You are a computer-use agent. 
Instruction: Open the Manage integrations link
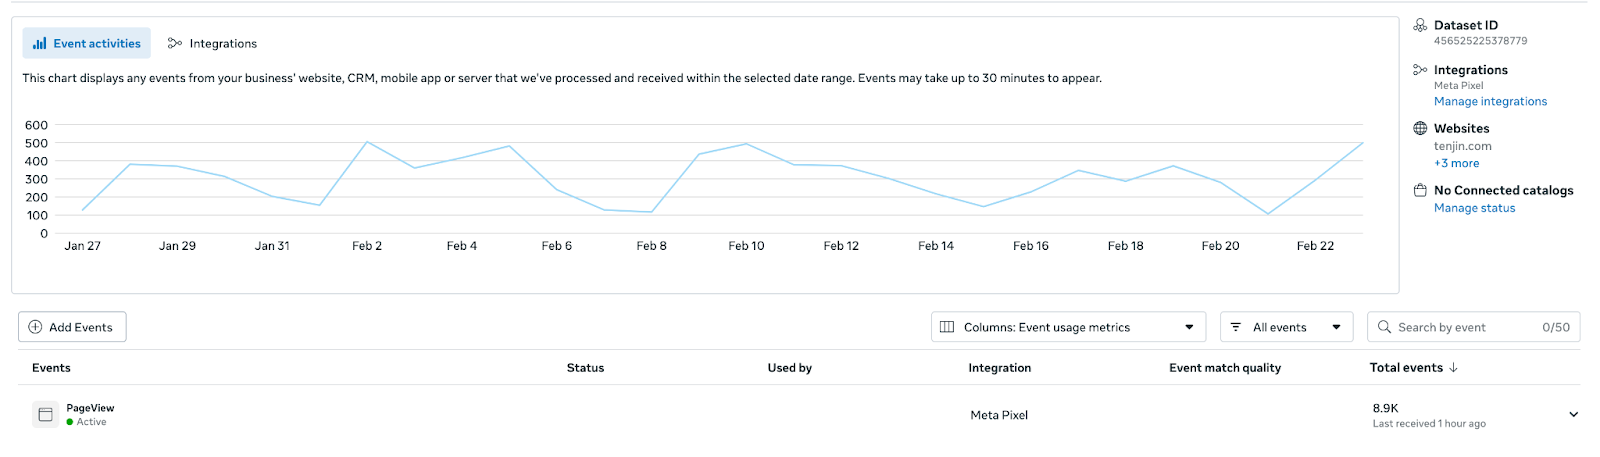1490,101
